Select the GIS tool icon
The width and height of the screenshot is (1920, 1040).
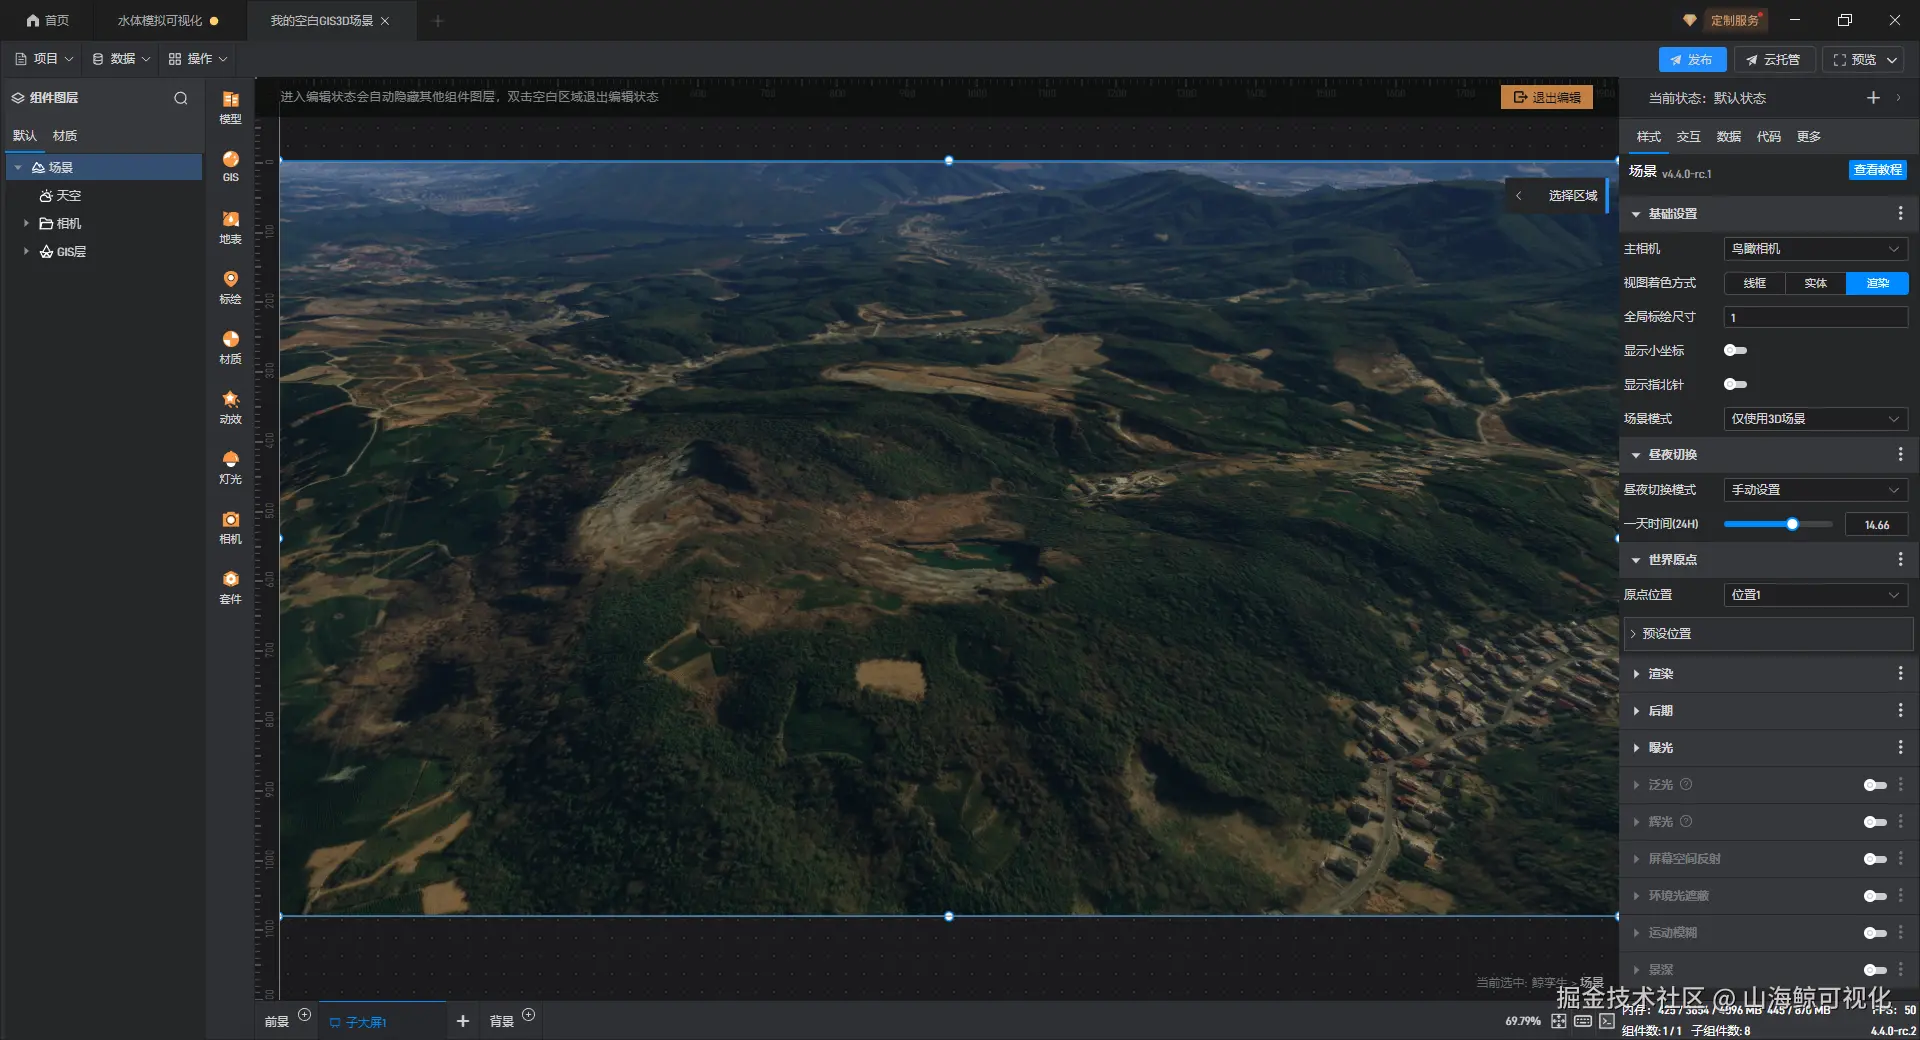230,166
